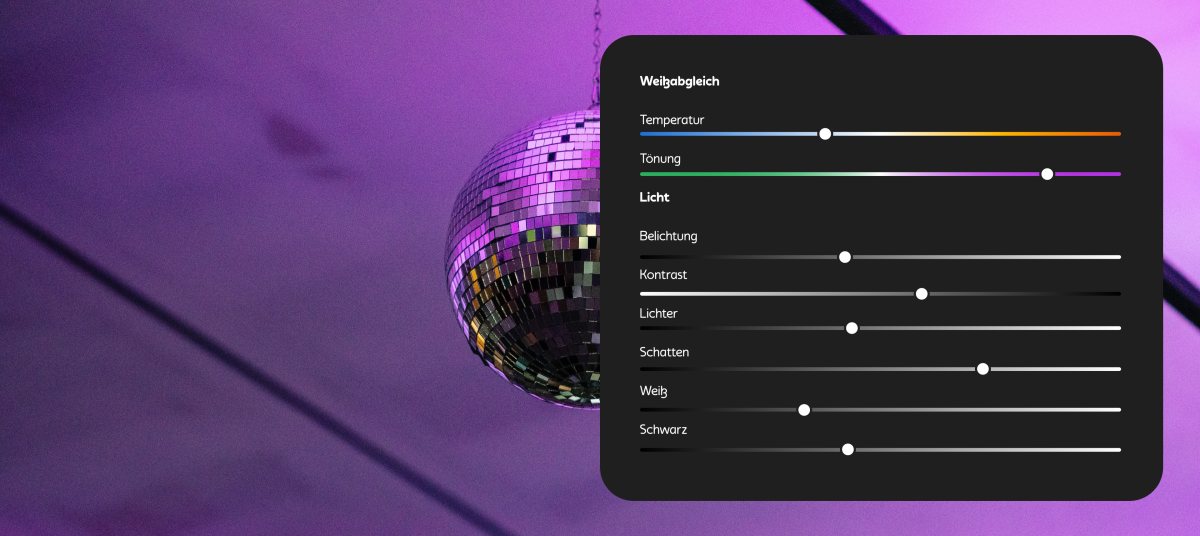1200x536 pixels.
Task: Click the Temperatur label
Action: point(672,120)
